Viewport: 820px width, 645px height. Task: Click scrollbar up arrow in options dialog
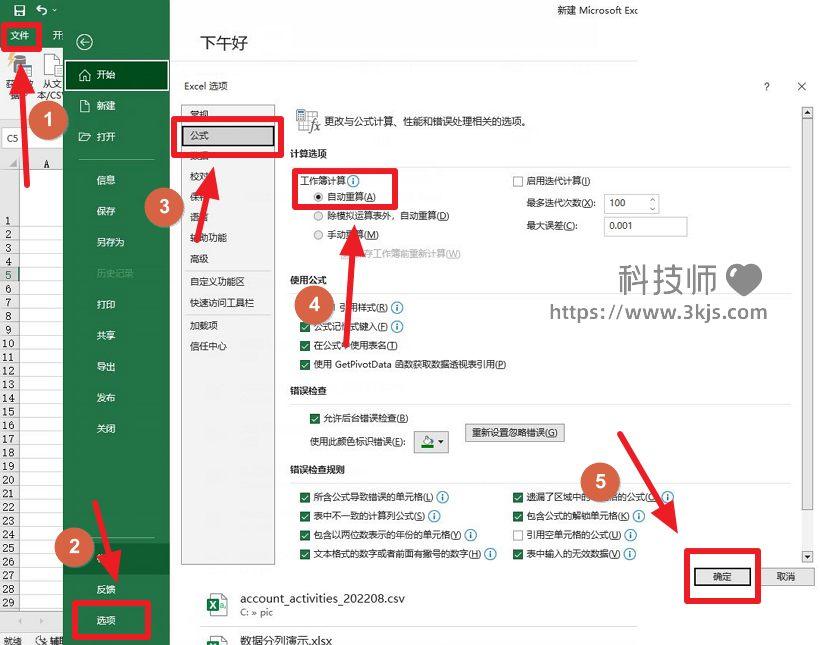(807, 112)
